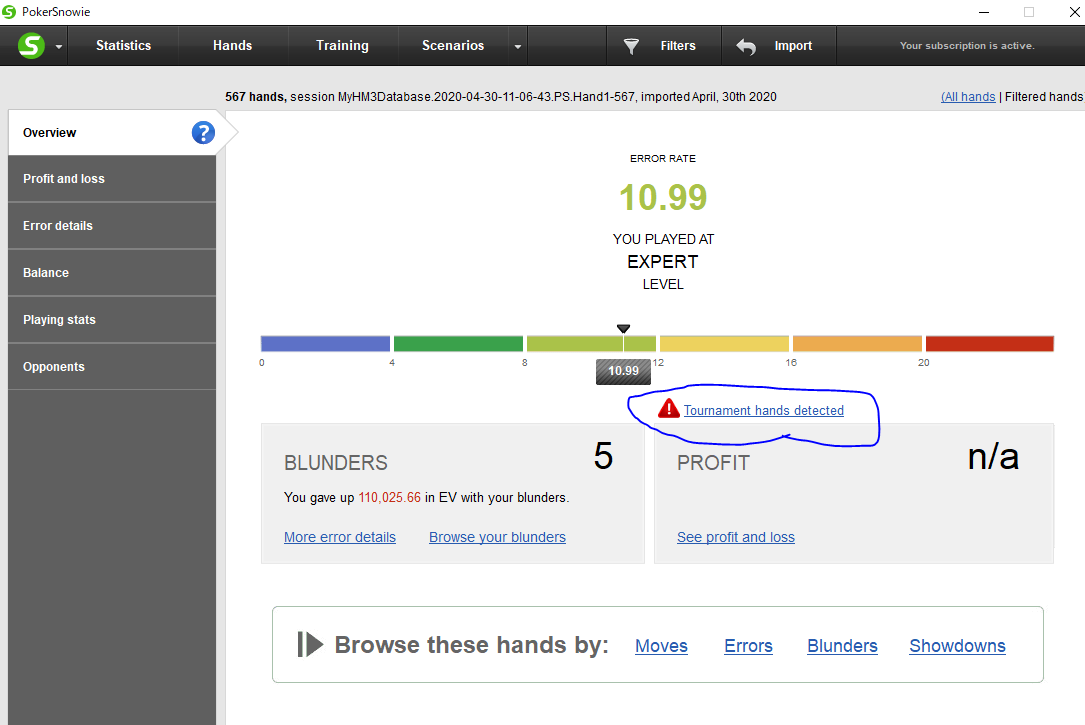Open the Statistics menu
Viewport: 1085px width, 725px height.
click(x=123, y=46)
